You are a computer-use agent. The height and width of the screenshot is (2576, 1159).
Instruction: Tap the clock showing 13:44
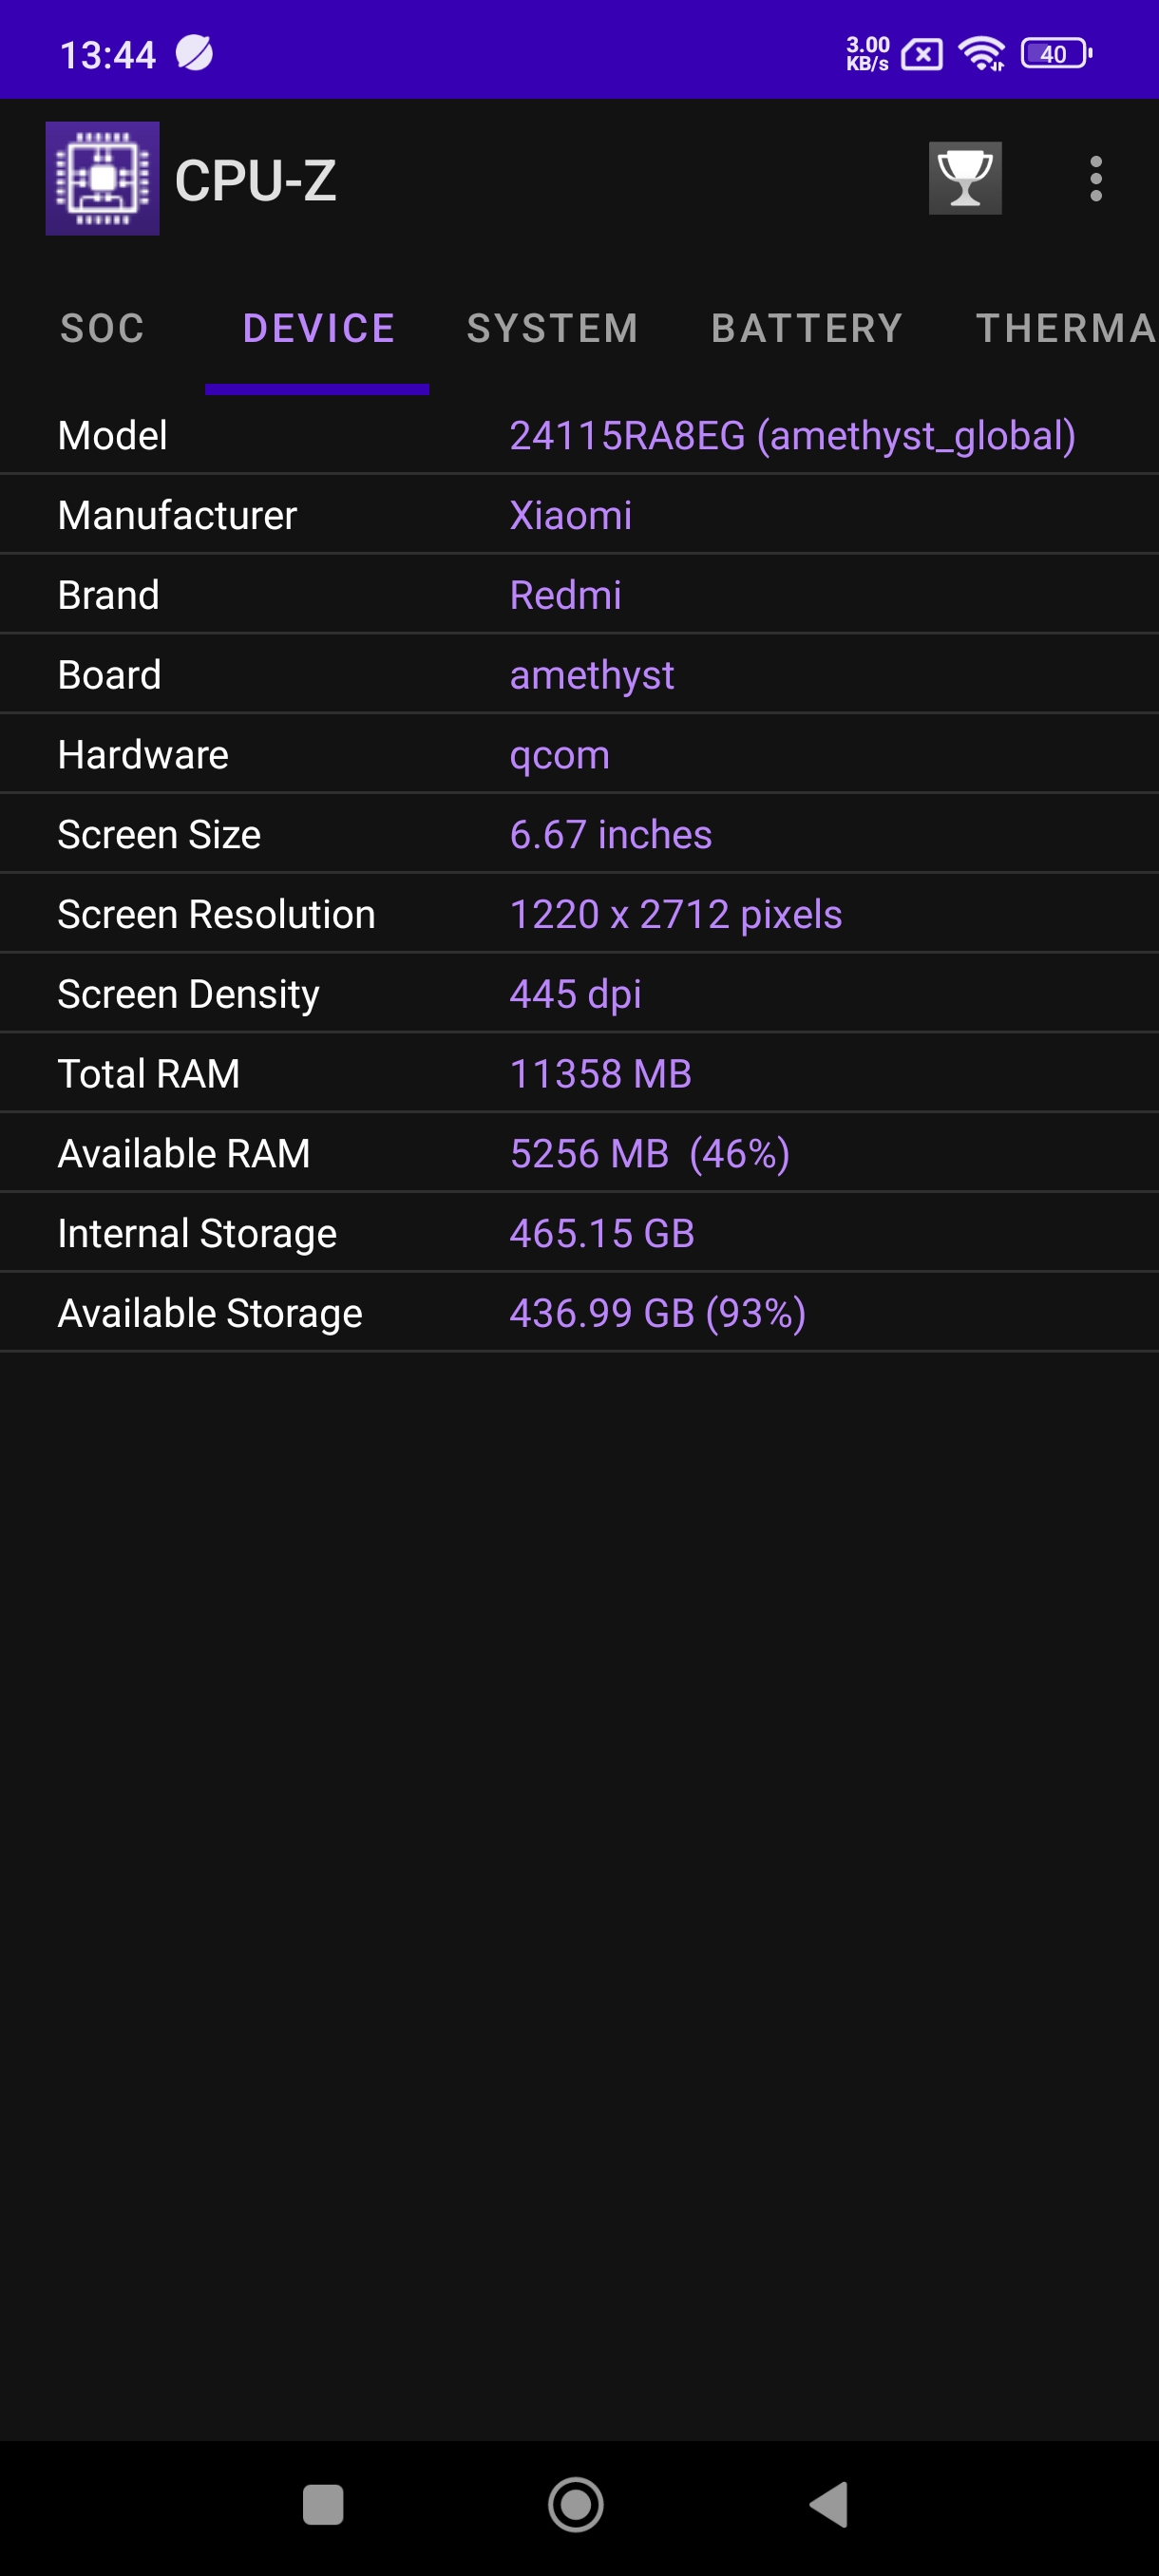107,55
